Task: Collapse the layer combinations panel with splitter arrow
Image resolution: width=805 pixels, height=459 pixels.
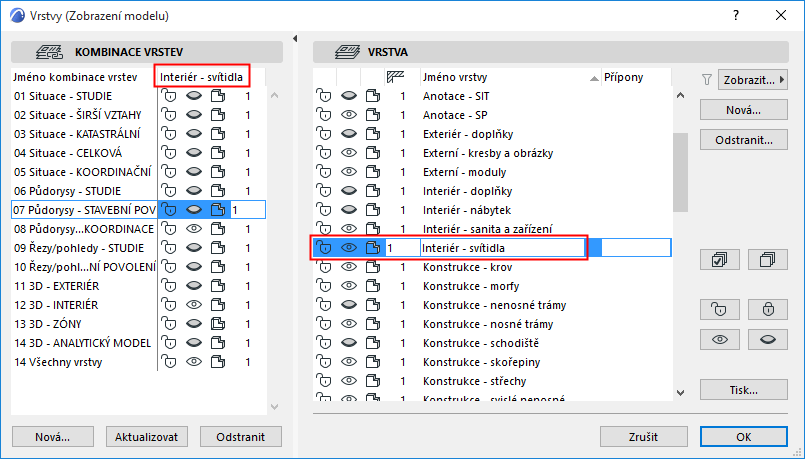Action: click(295, 38)
